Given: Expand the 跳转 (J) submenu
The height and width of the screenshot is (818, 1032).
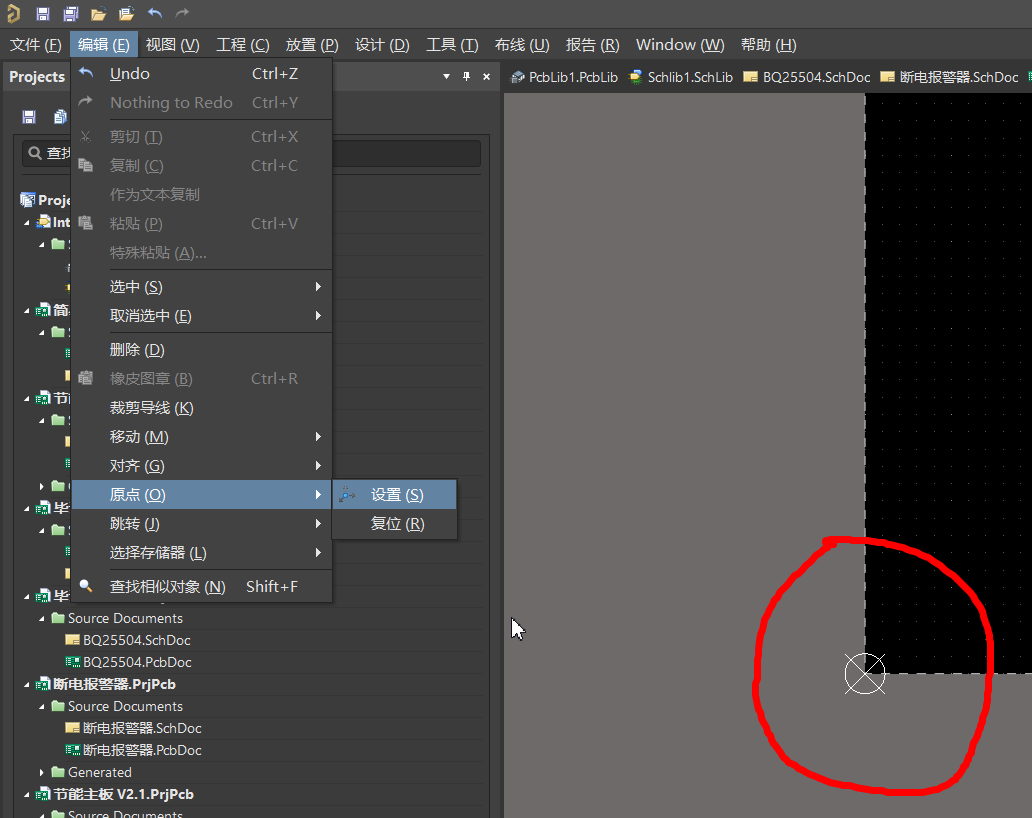Looking at the screenshot, I should (201, 524).
